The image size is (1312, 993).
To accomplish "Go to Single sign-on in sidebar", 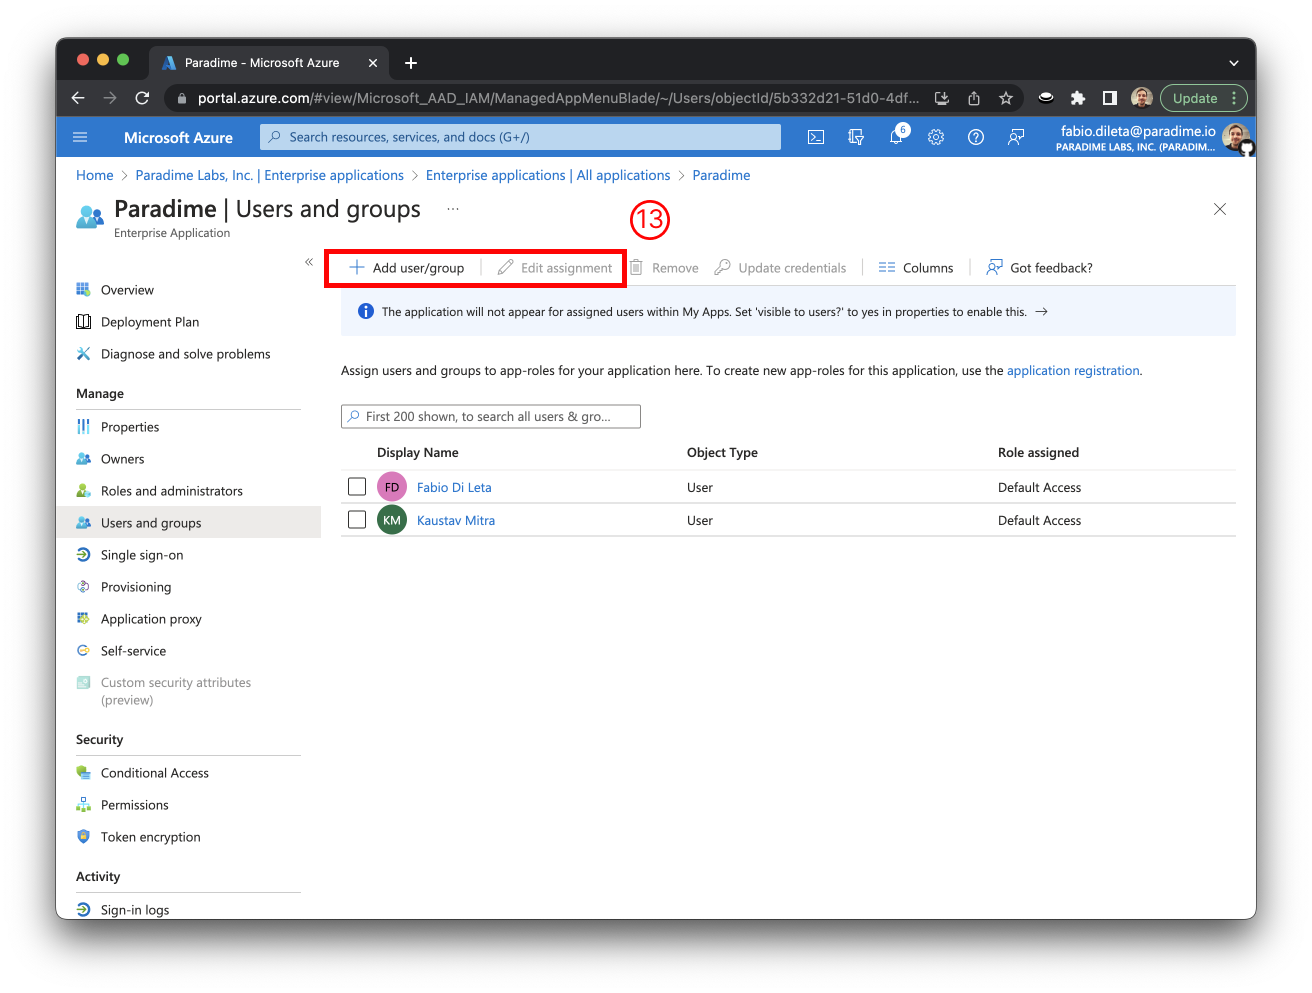I will coord(141,555).
